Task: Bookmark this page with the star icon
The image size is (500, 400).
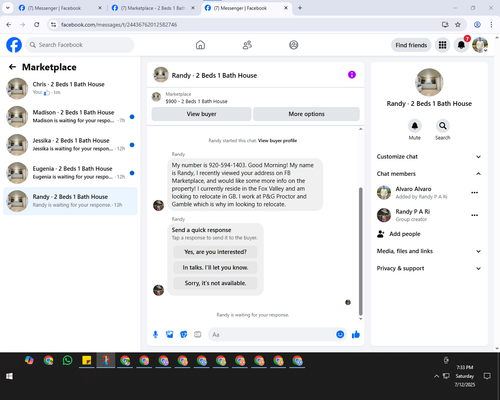Action: click(458, 25)
